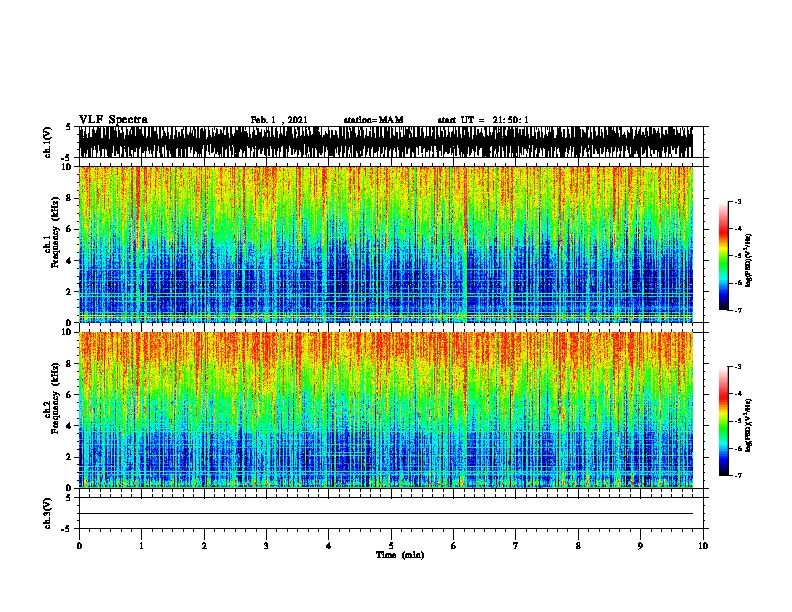Viewport: 792px width, 612px height.
Task: Click the ch.1 frequency axis "10" tick label
Action: [x=66, y=167]
